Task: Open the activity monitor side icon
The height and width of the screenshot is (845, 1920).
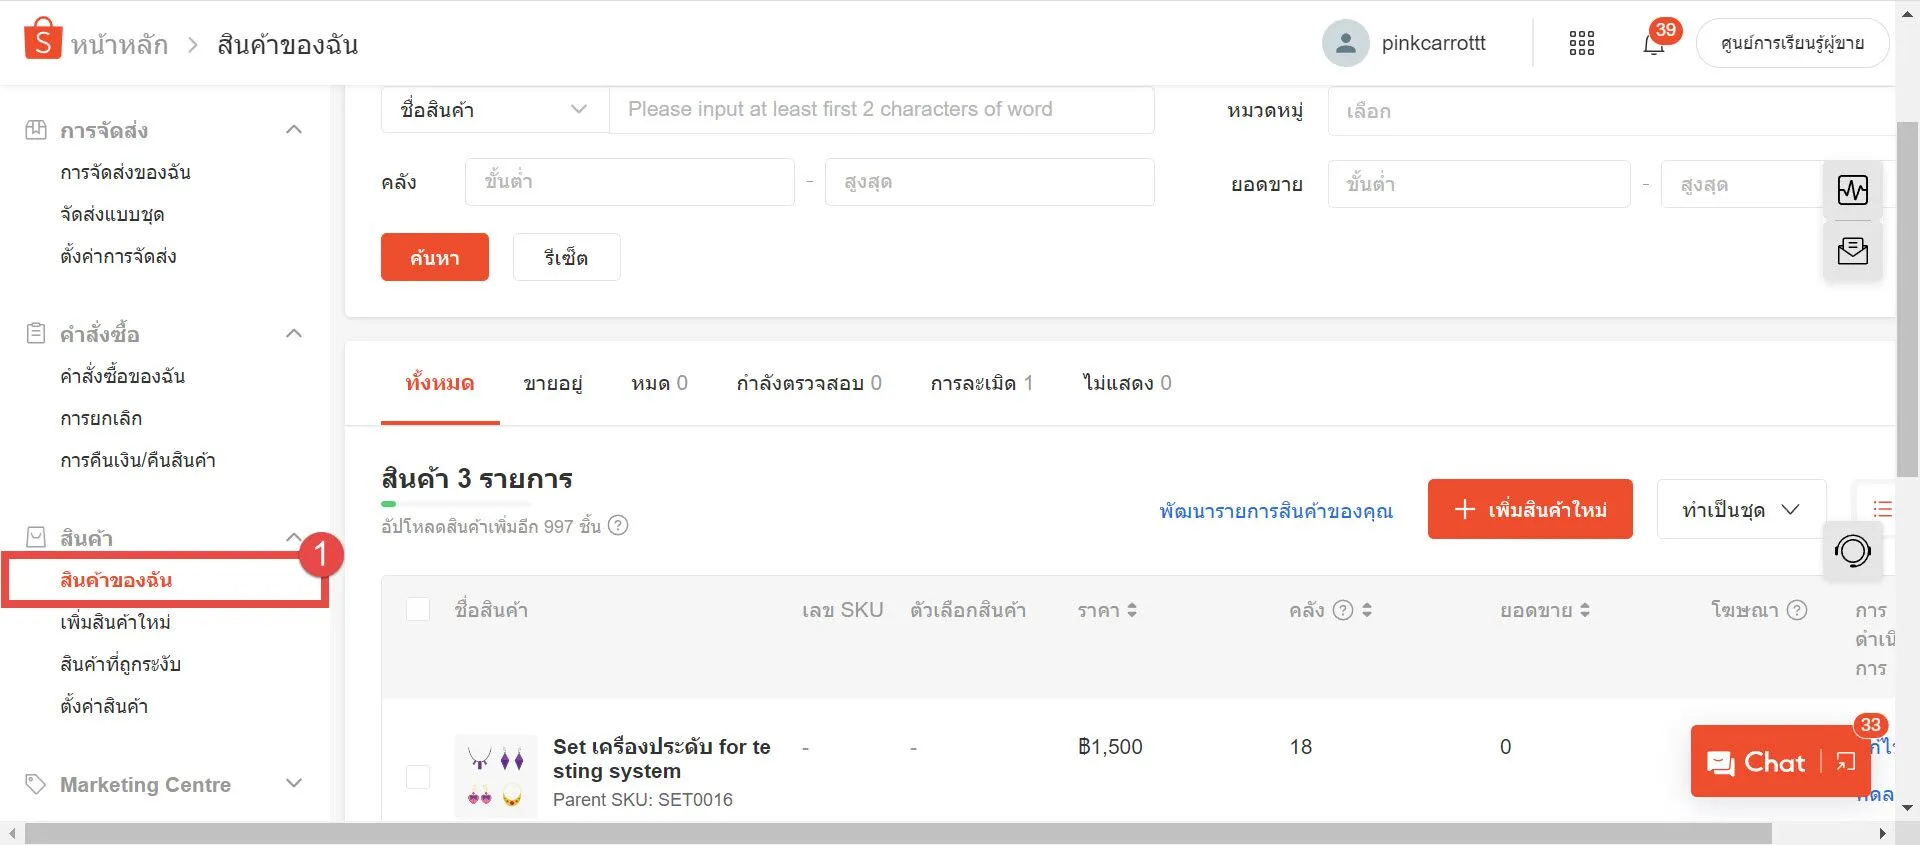Action: click(1852, 190)
